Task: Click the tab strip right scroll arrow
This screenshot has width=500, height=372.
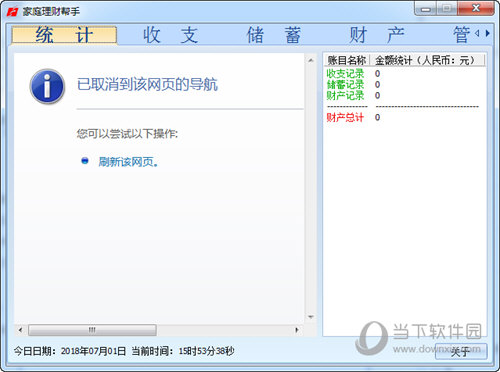Action: 488,33
